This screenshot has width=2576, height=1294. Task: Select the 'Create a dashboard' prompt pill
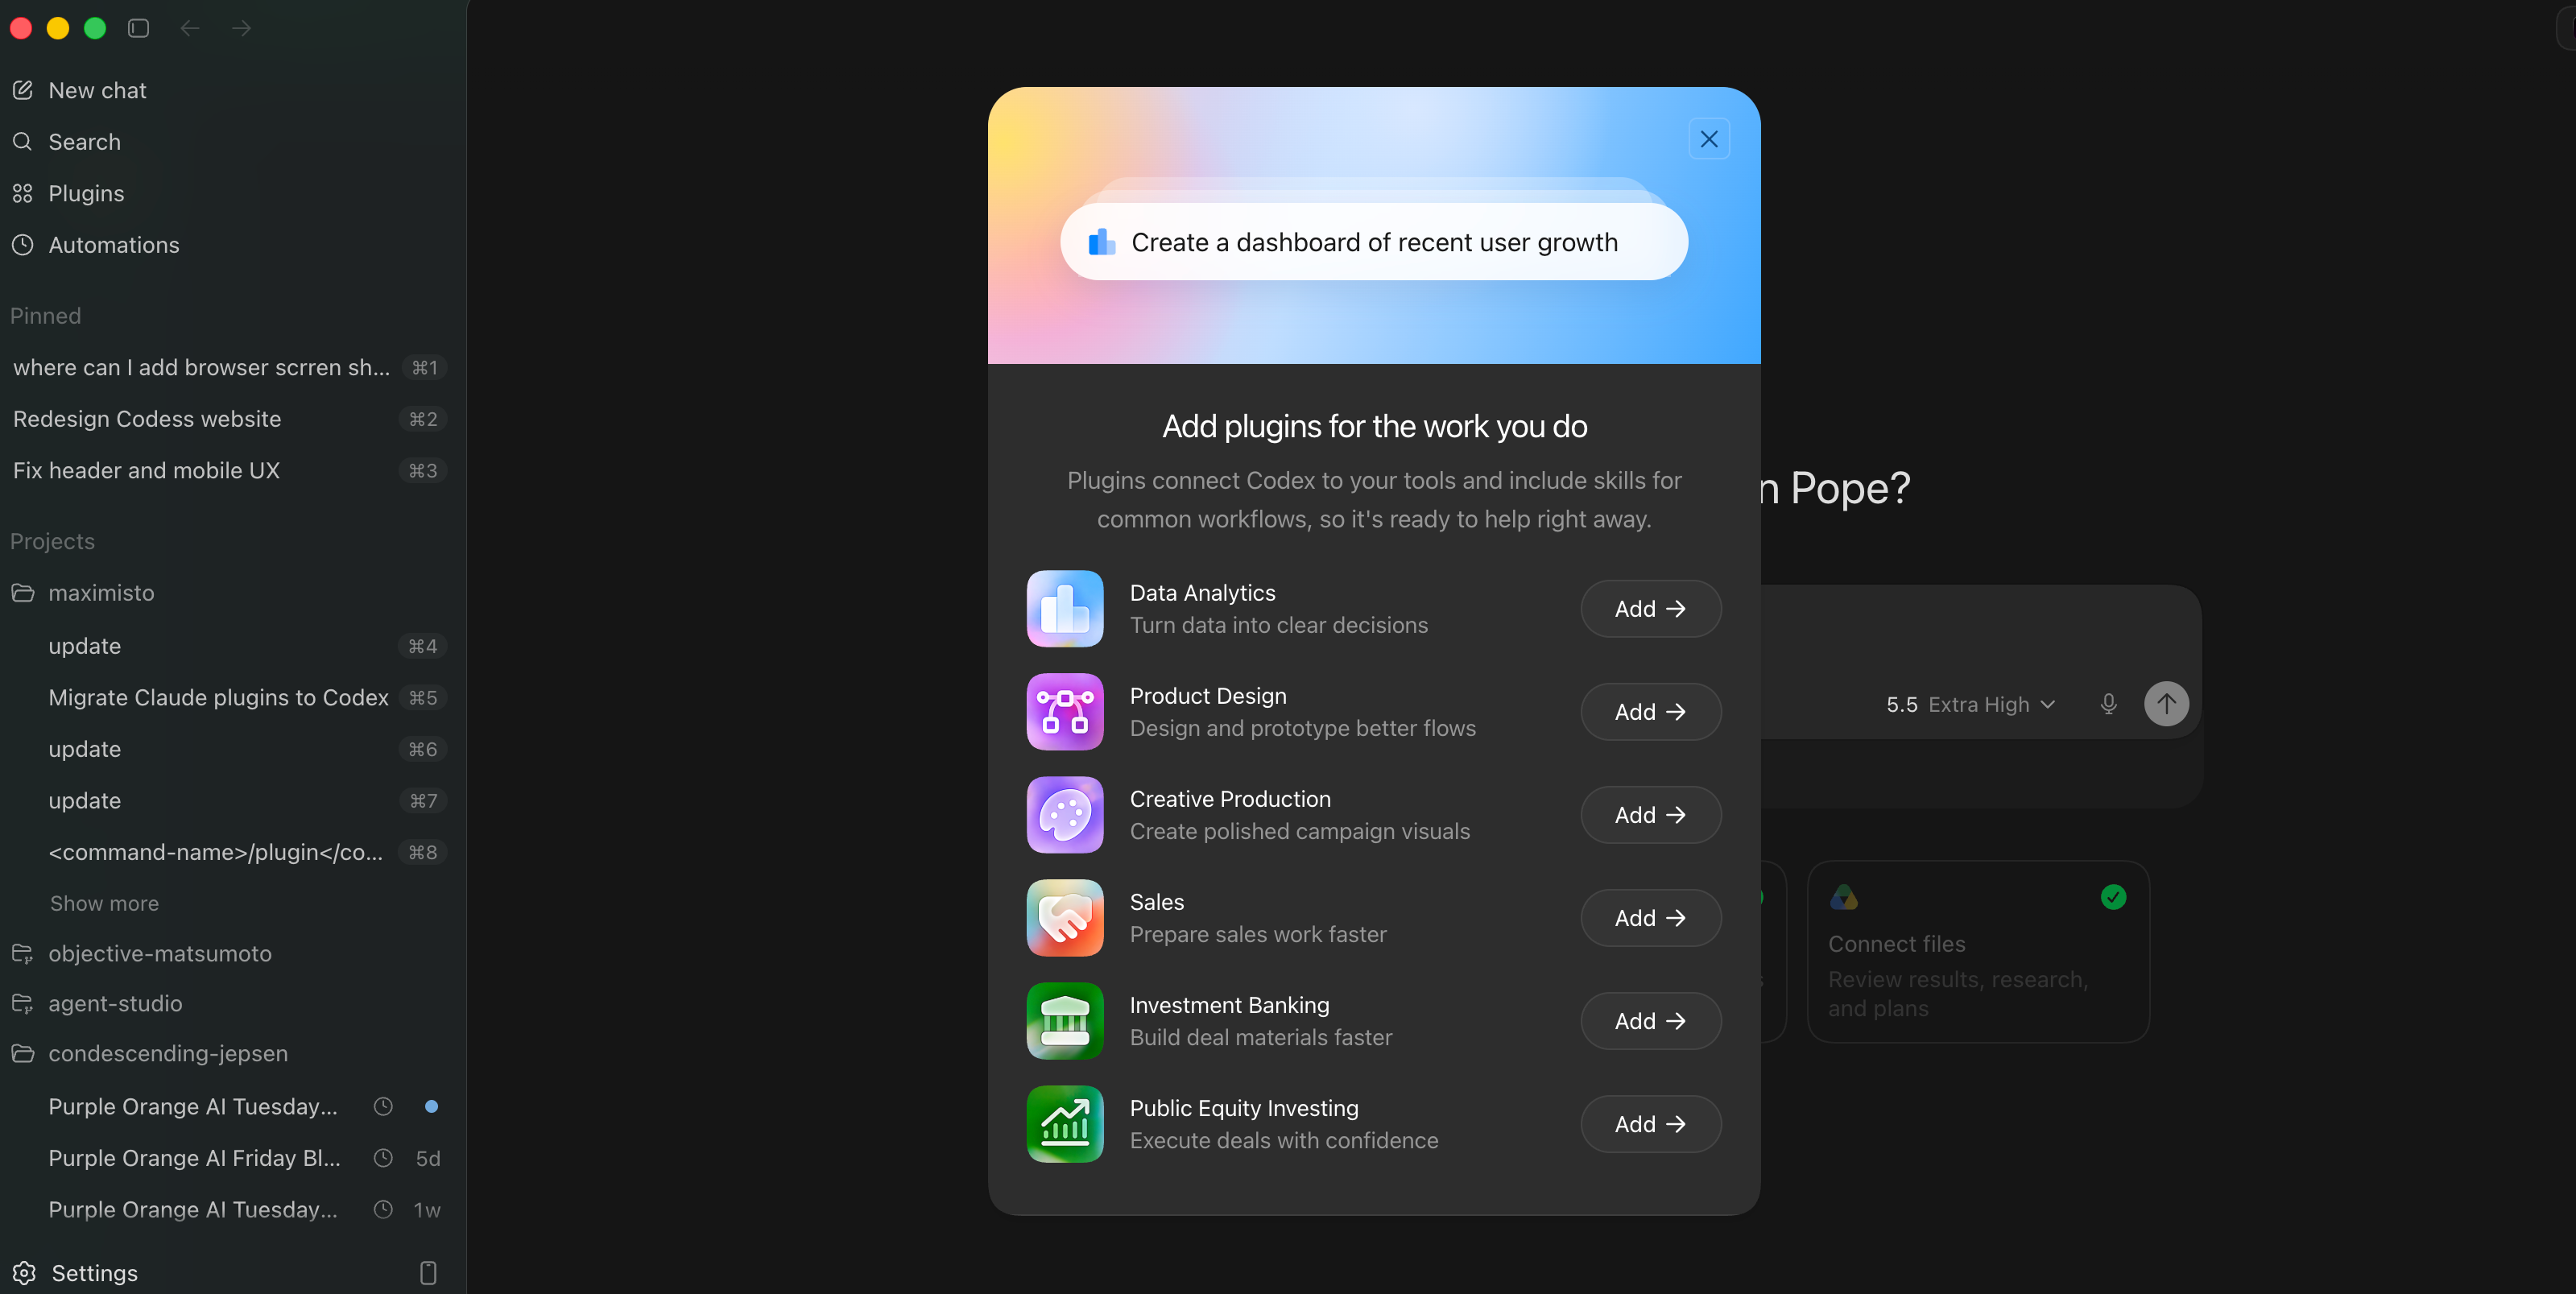coord(1373,242)
